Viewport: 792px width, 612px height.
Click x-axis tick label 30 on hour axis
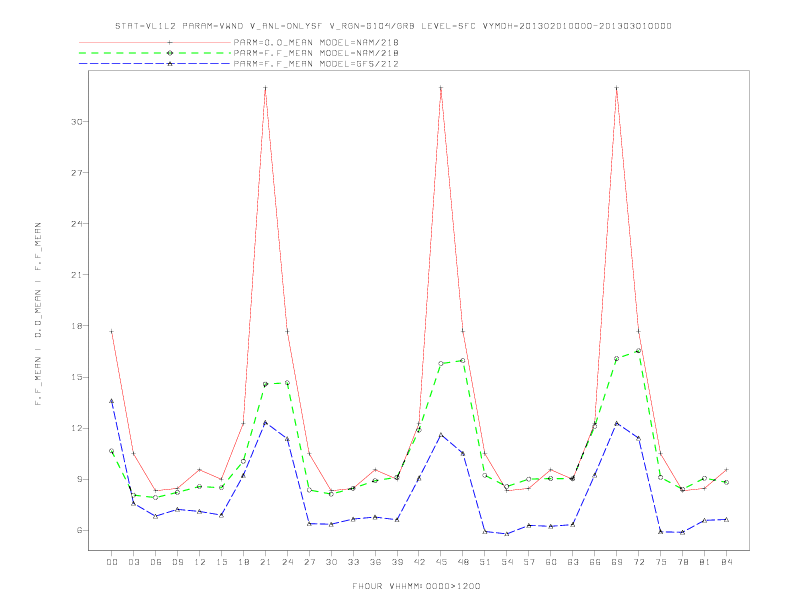(x=331, y=562)
